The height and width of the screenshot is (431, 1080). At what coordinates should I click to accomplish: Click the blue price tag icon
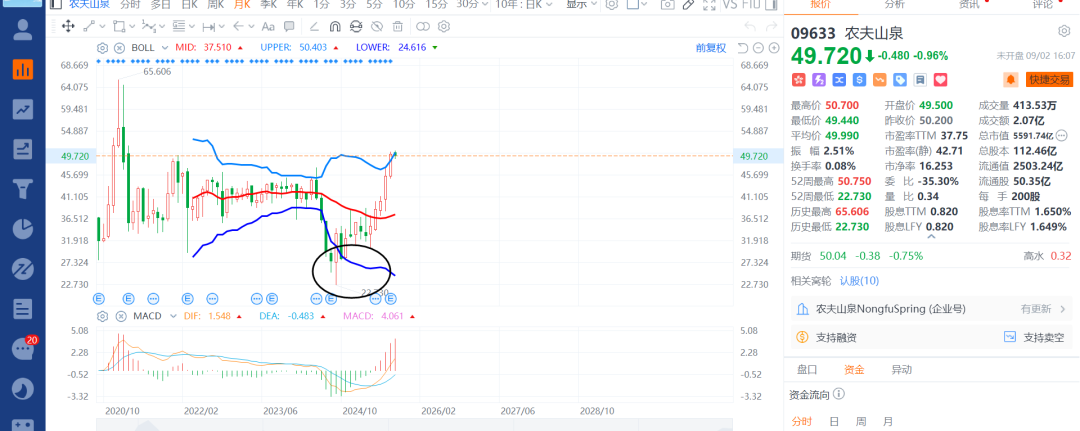(x=900, y=80)
